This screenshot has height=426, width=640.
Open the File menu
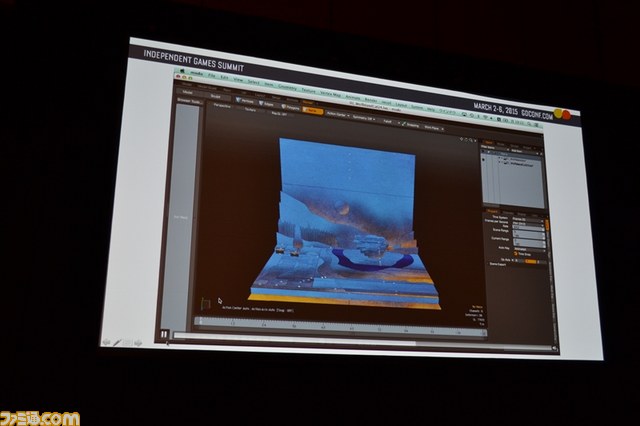(212, 75)
